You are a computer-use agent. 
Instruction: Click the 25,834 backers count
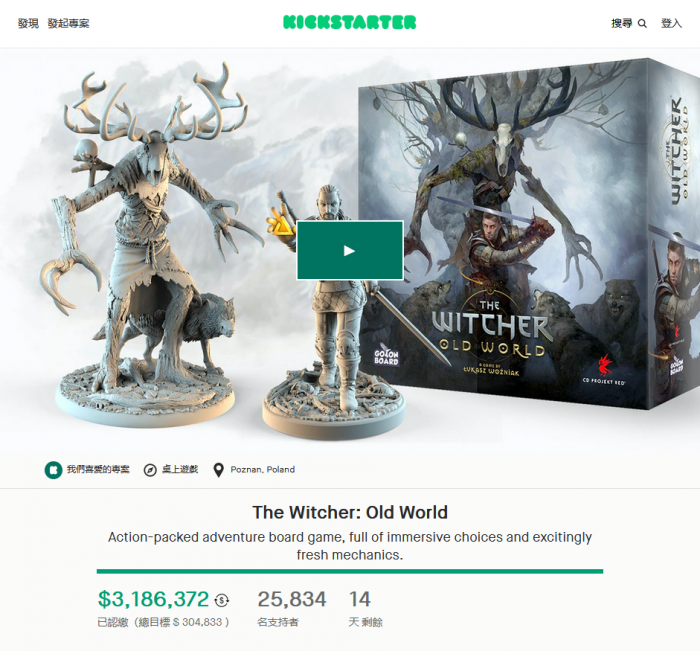pos(292,599)
